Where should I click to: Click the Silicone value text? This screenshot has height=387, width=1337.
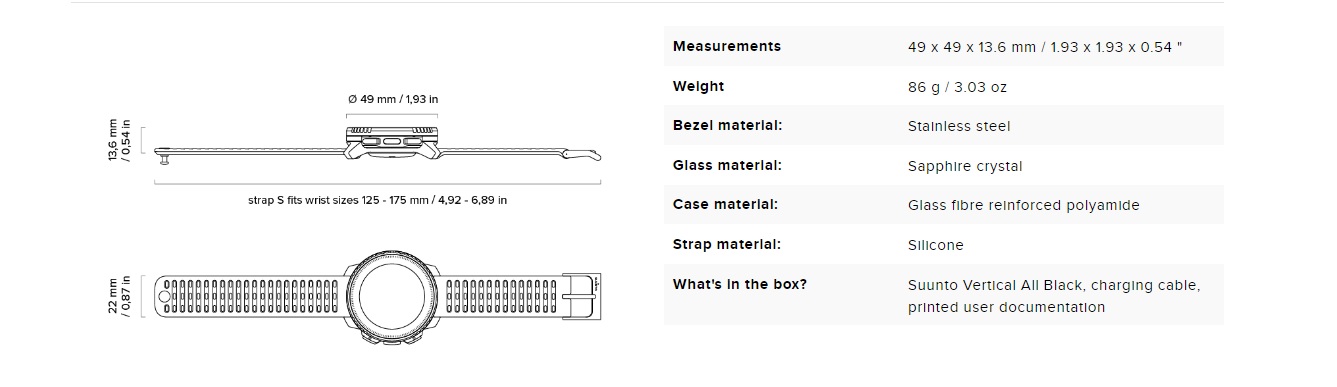(x=936, y=245)
